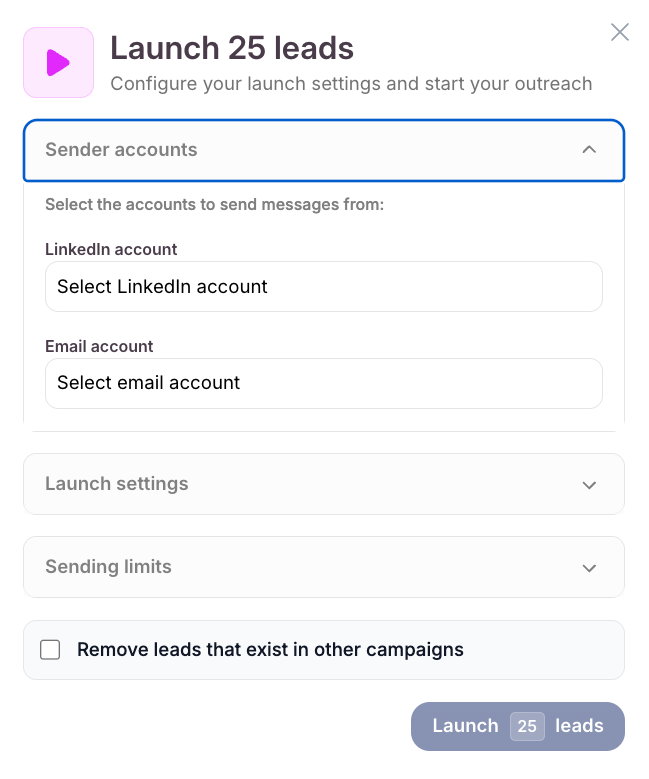Click the pink play launch icon
Image resolution: width=649 pixels, height=779 pixels.
point(58,62)
